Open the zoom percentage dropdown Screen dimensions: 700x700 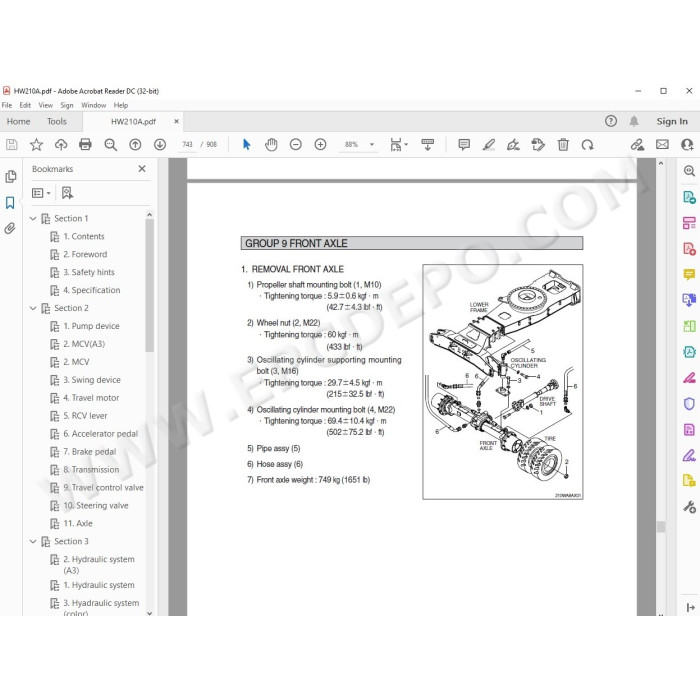[371, 145]
